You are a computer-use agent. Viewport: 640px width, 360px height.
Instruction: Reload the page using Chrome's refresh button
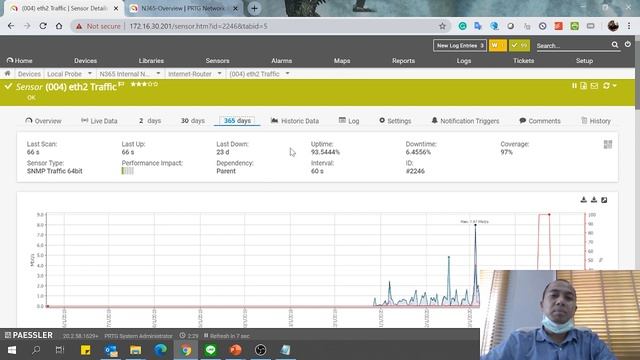43,26
